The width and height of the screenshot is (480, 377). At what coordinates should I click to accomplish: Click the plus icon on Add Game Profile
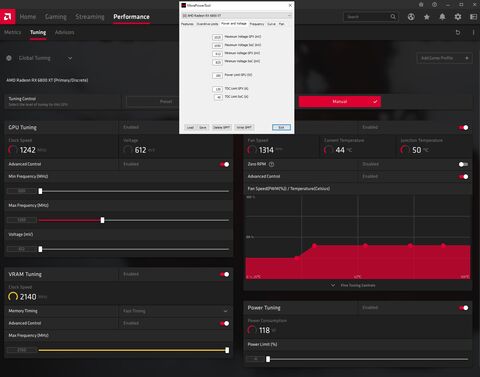pos(467,58)
